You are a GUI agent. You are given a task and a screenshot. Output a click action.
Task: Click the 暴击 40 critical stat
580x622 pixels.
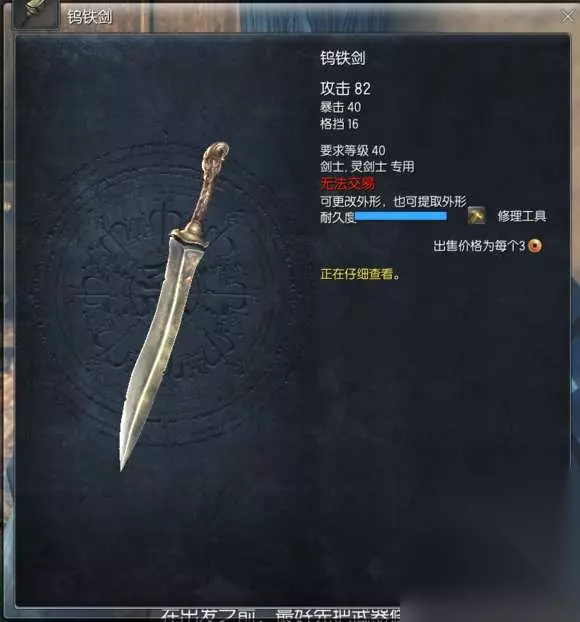point(340,107)
